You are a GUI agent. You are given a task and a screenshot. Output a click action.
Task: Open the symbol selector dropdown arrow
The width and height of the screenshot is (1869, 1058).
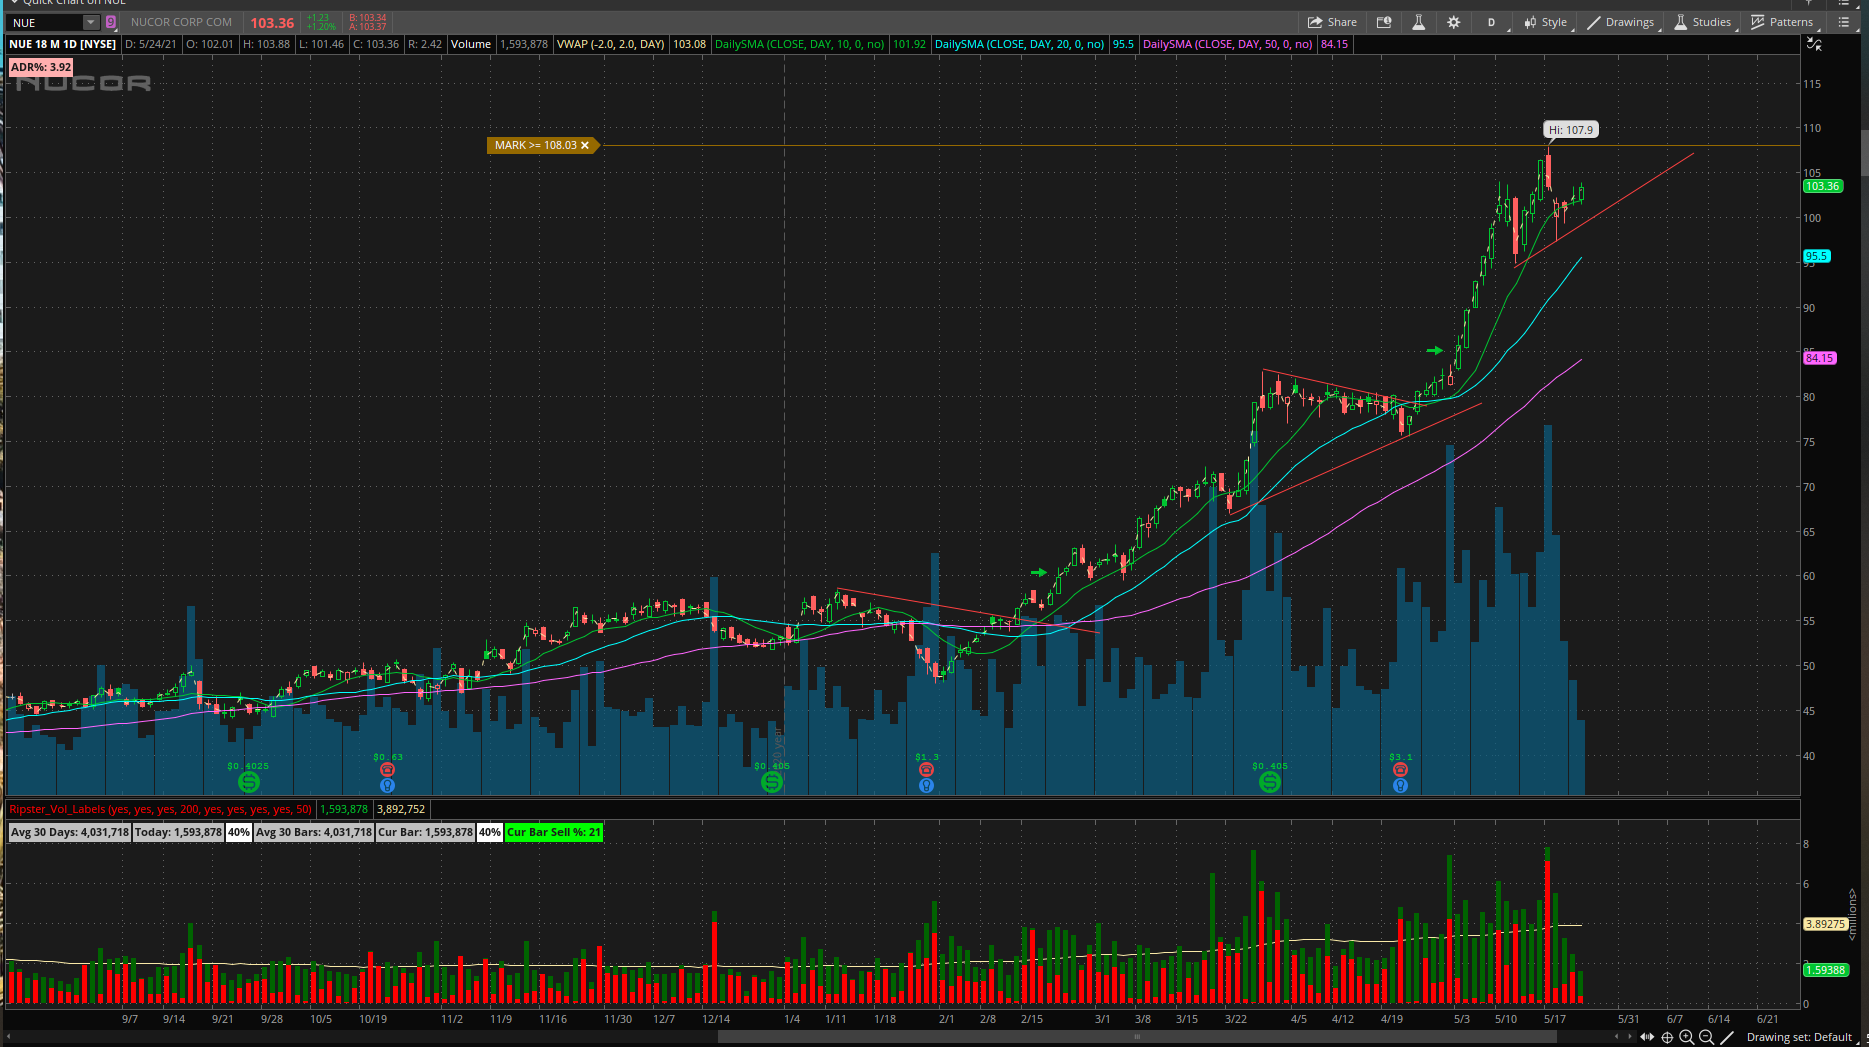click(91, 22)
